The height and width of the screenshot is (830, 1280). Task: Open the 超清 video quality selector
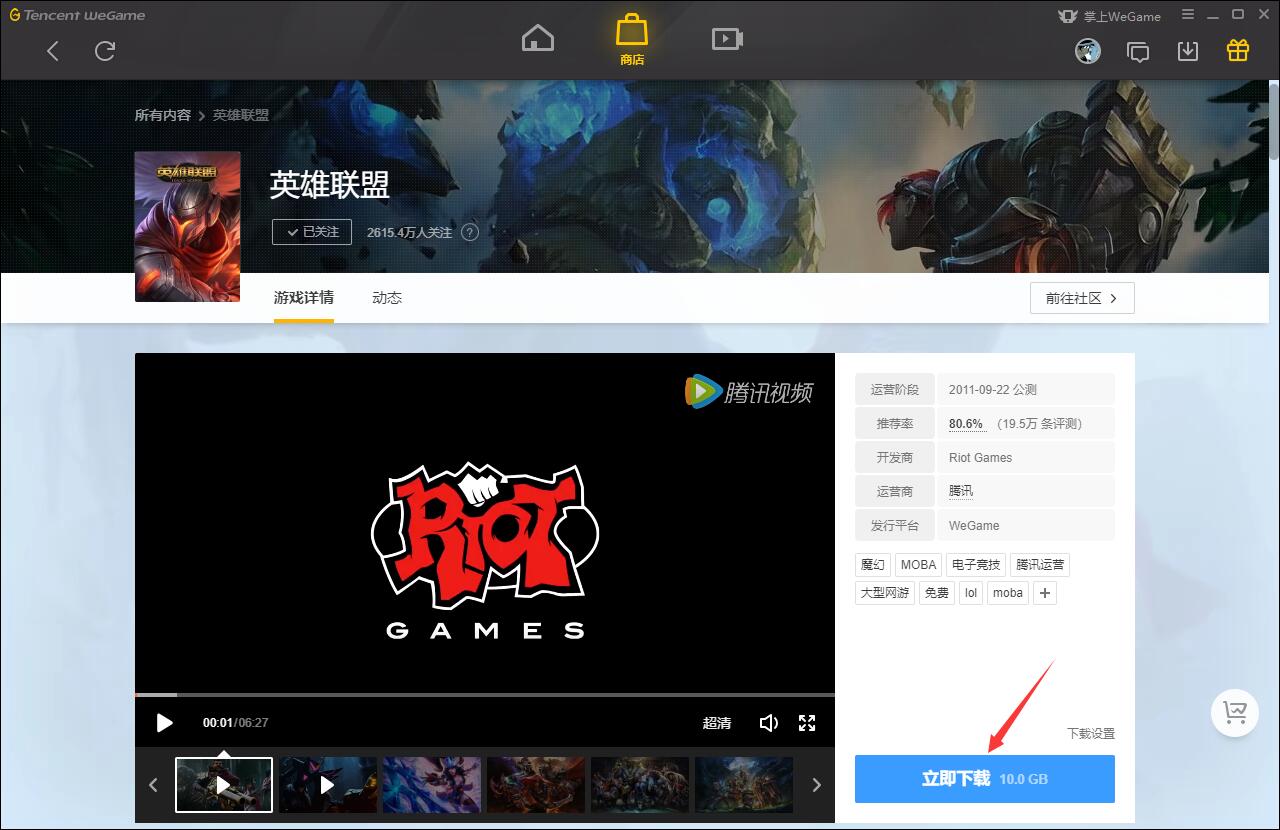pyautogui.click(x=717, y=723)
